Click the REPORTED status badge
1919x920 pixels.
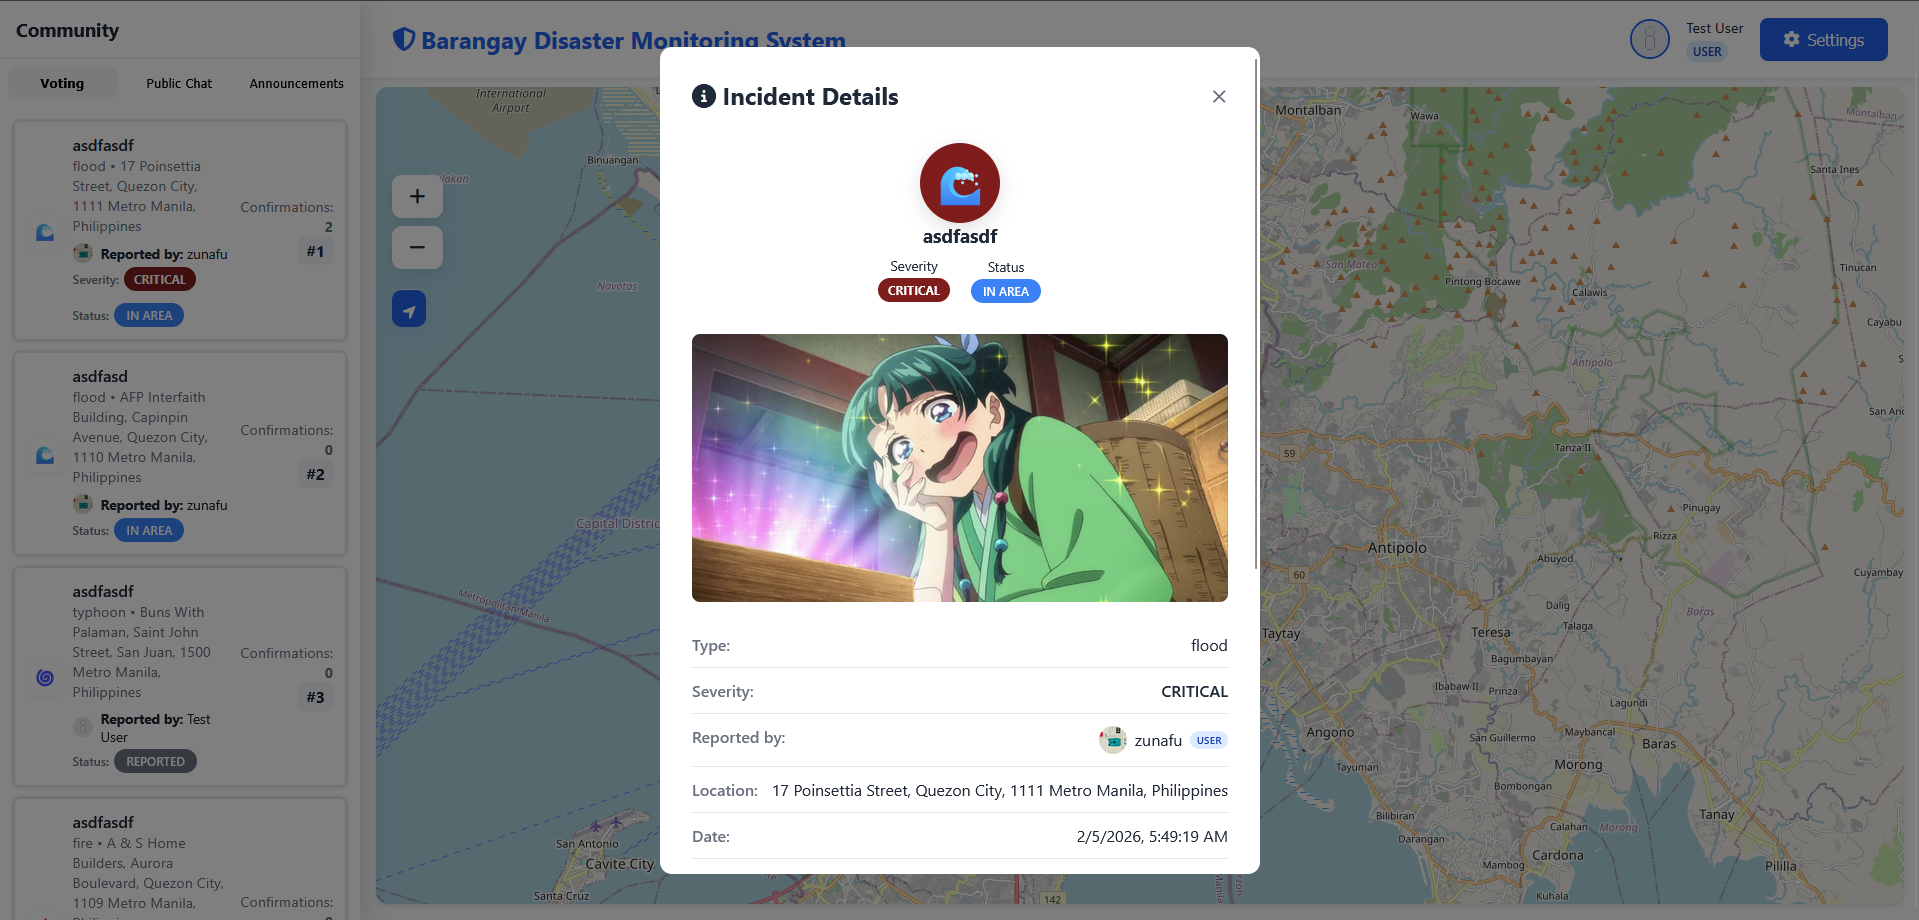coord(155,761)
